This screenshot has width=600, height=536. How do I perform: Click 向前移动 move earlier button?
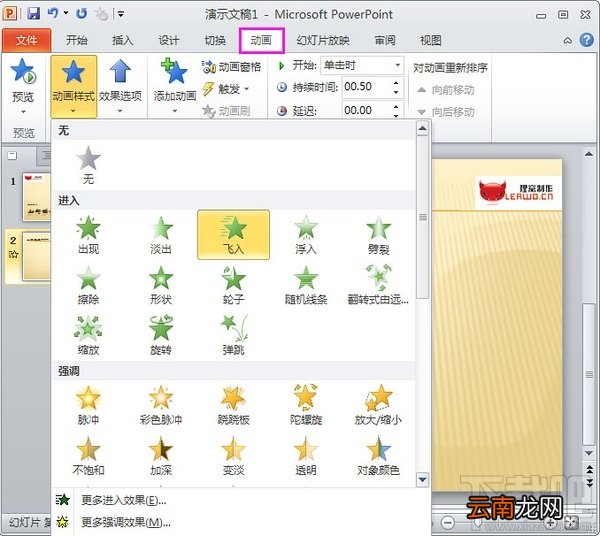(446, 90)
